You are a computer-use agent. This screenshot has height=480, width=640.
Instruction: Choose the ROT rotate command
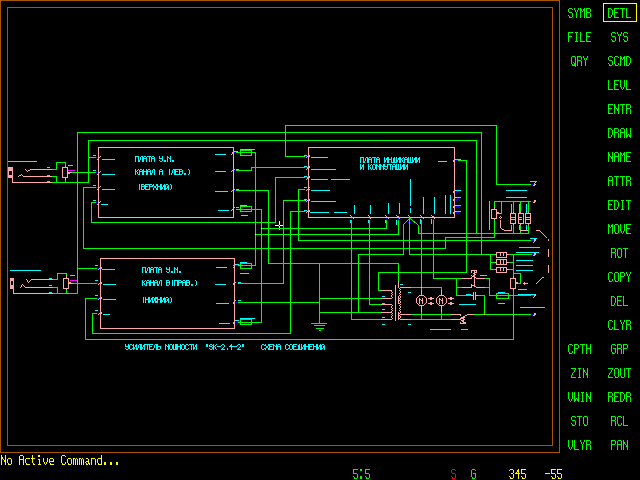619,253
